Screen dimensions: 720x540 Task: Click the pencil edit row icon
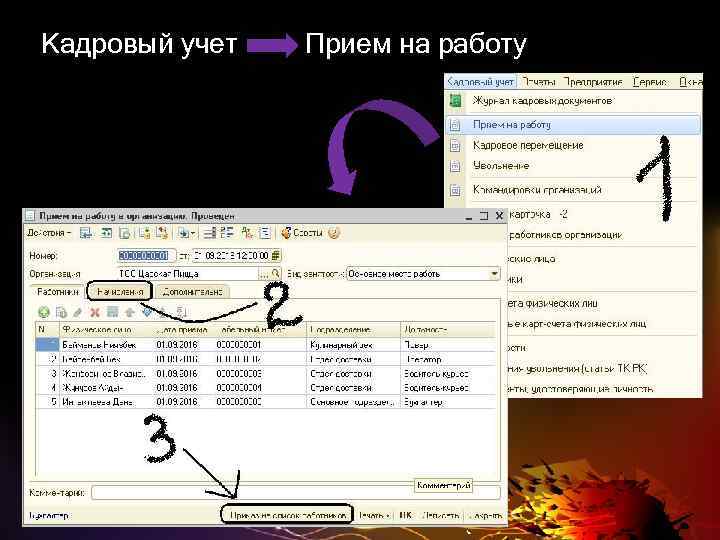click(78, 313)
